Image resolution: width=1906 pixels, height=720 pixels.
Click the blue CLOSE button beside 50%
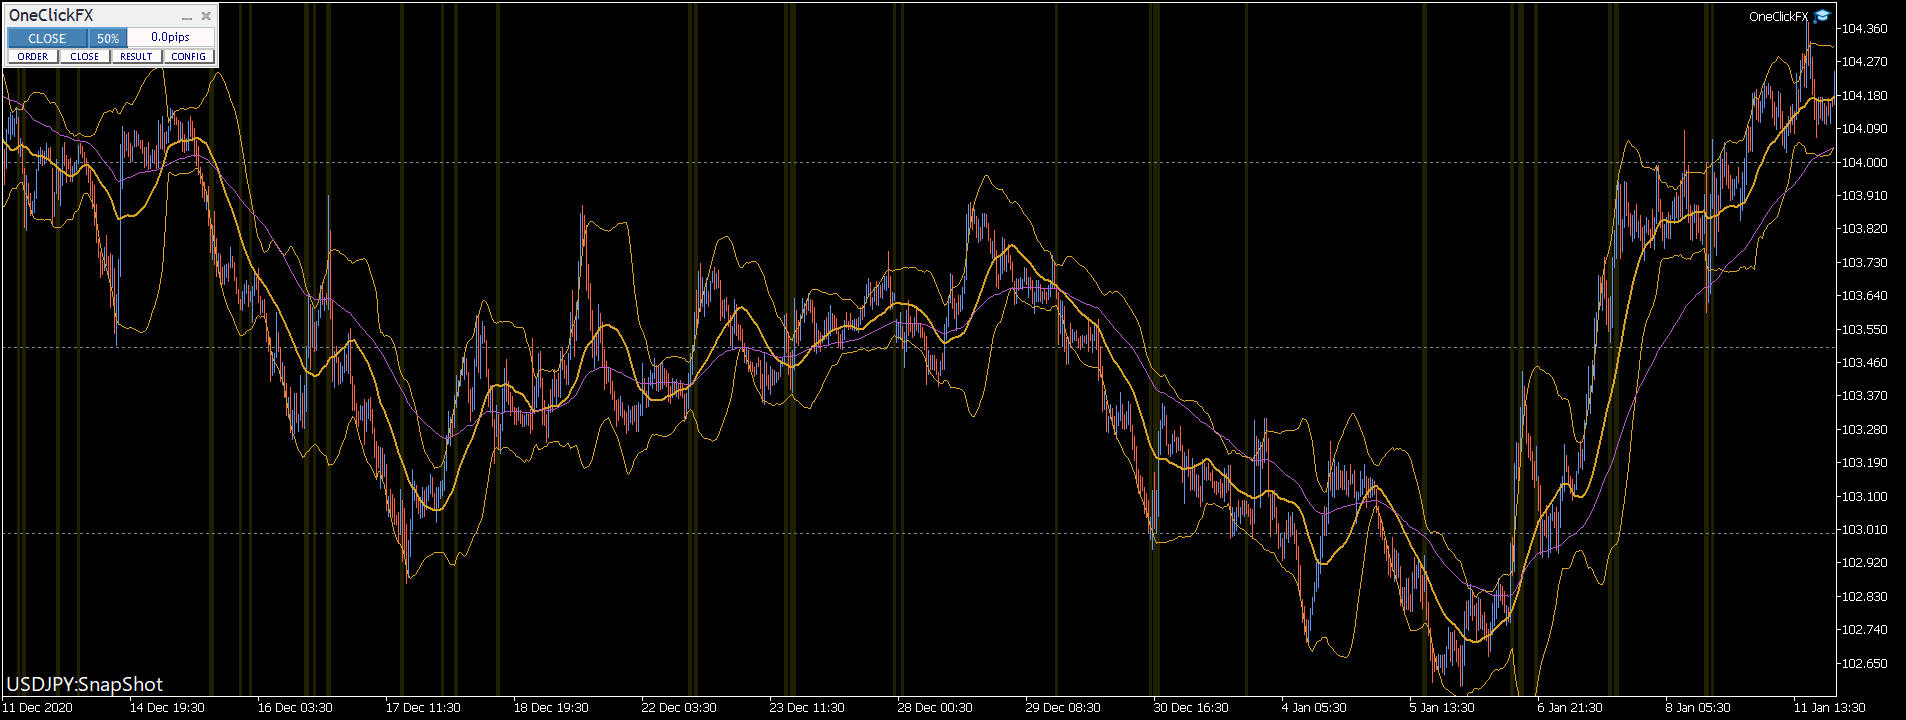47,38
